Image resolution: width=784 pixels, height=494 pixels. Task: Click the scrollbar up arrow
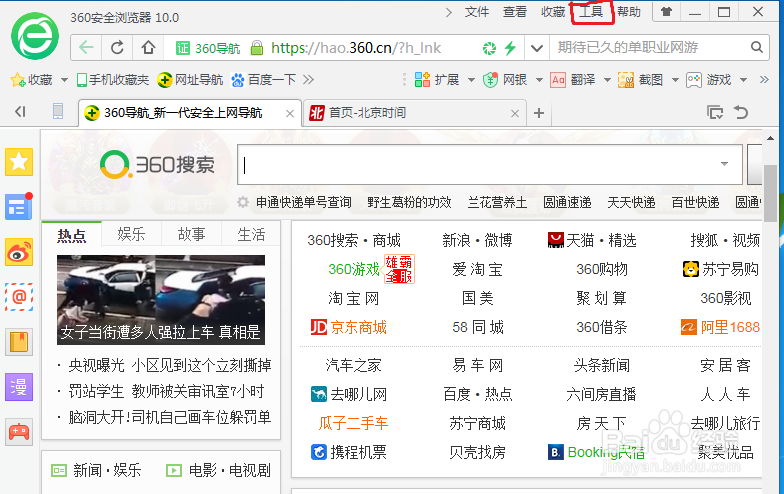(770, 138)
